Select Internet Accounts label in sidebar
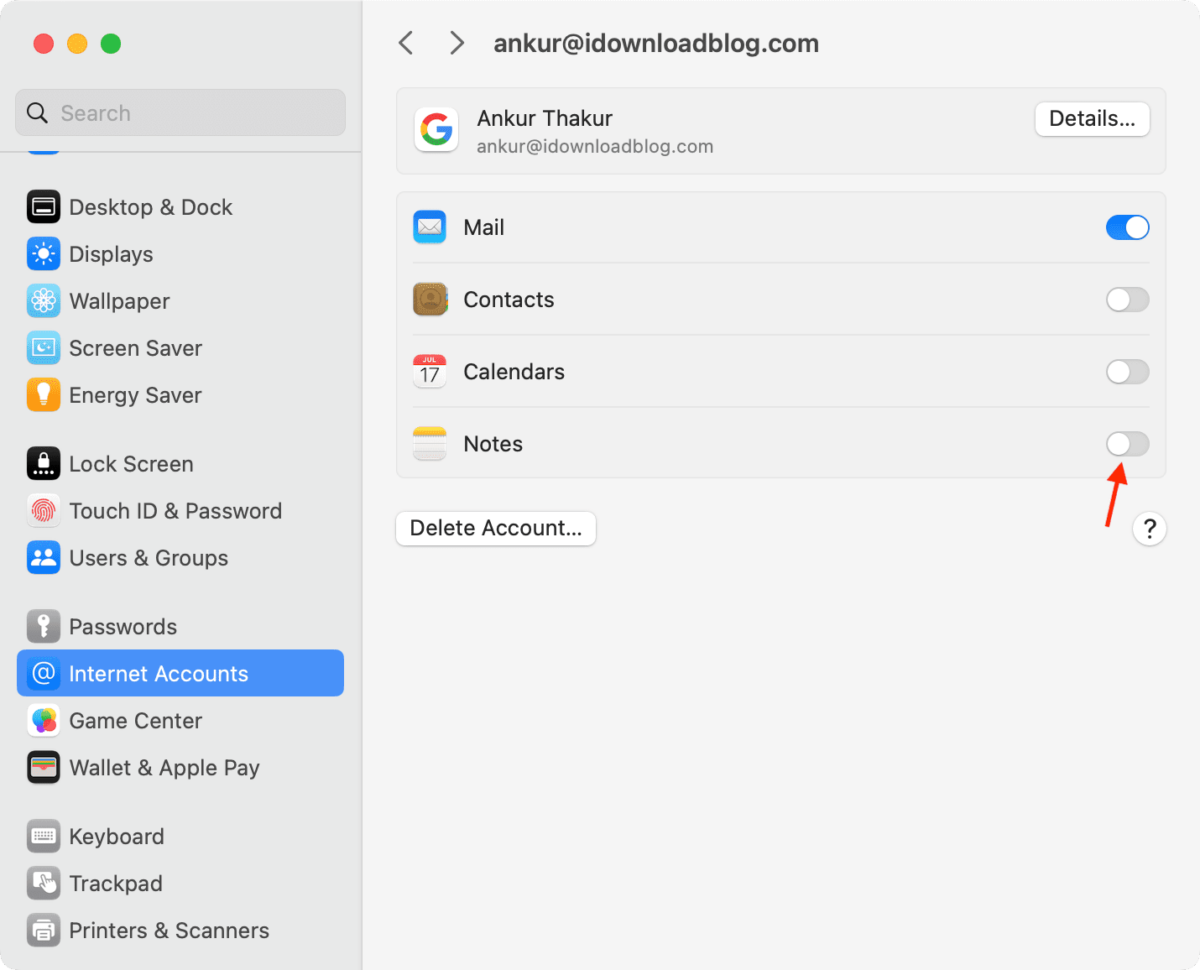 pyautogui.click(x=158, y=674)
